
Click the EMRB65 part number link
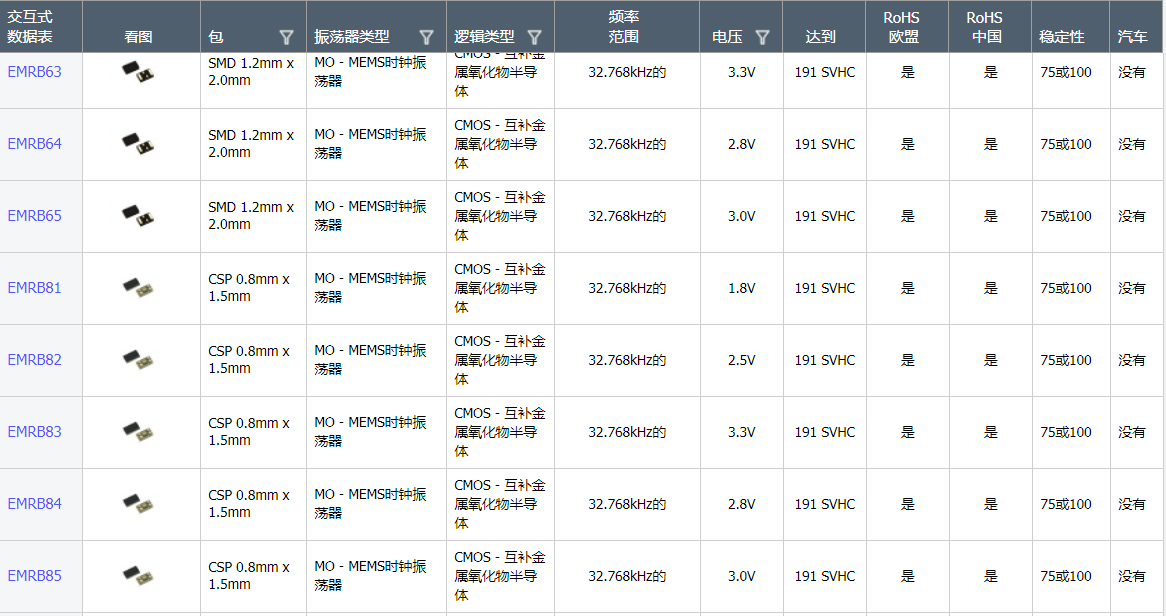click(35, 216)
